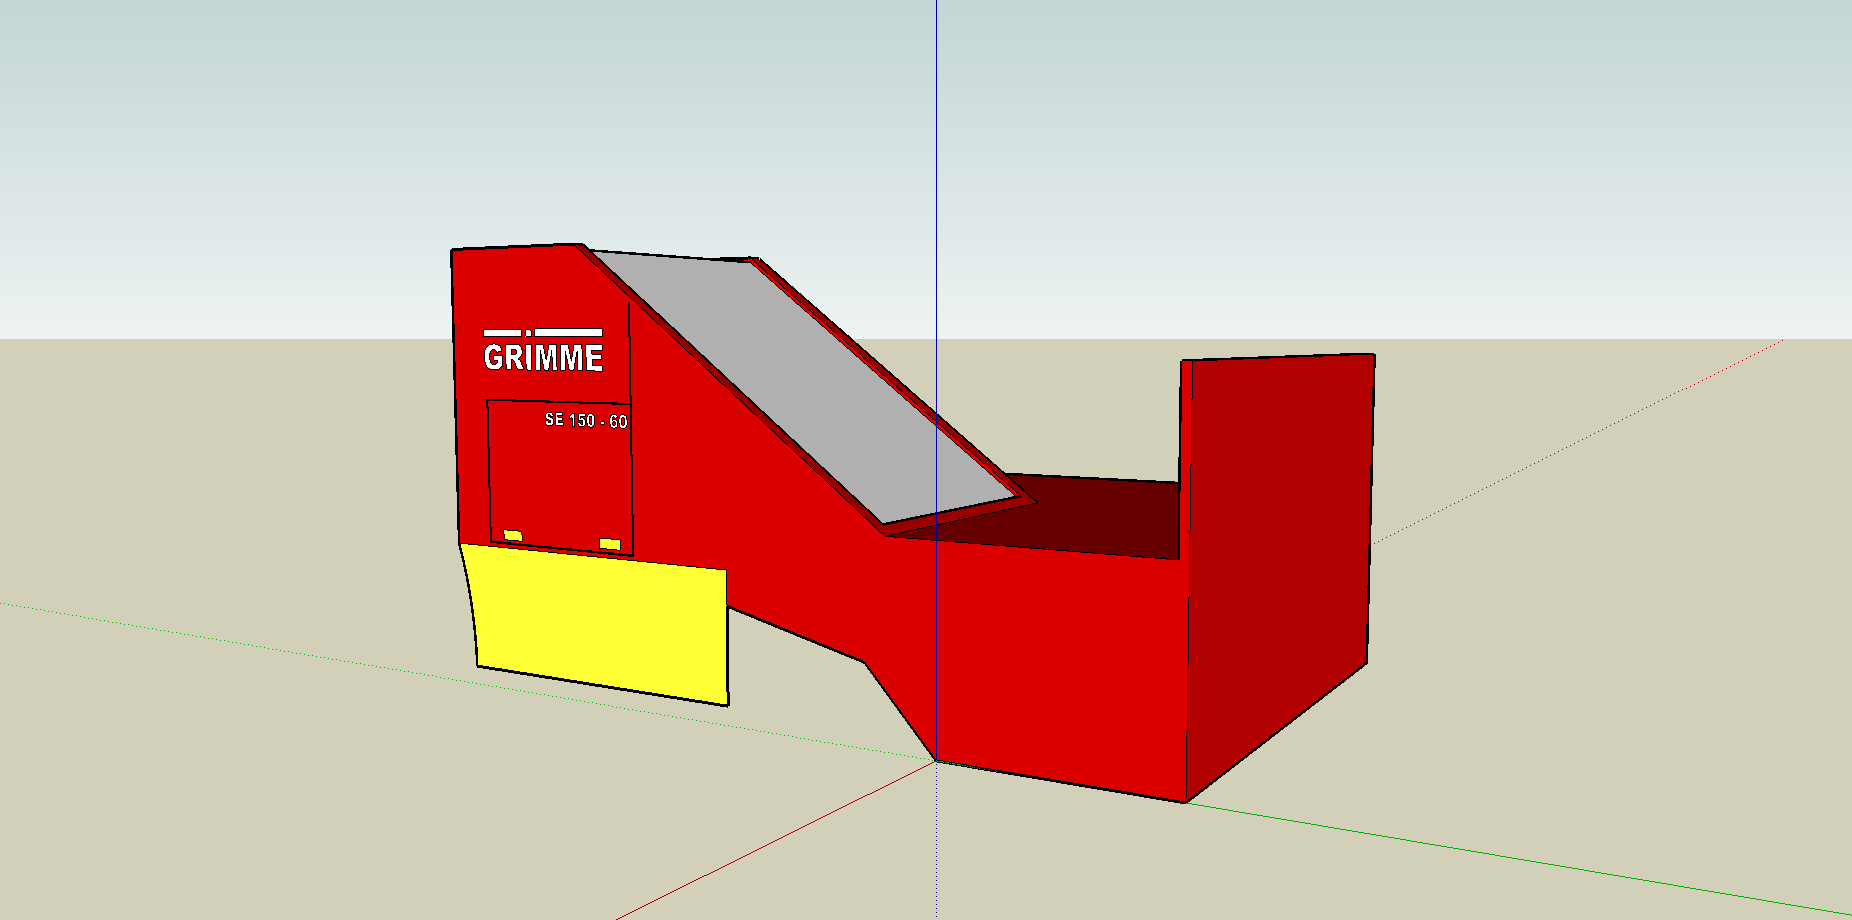This screenshot has width=1852, height=920.
Task: Click the white GRIMME logo text
Action: coord(543,357)
